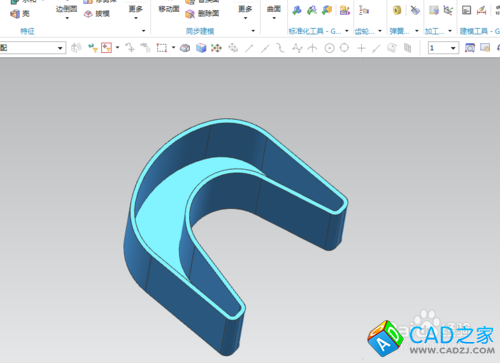This screenshot has width=500, height=363.
Task: Toggle the red-bordered selection filter icon
Action: click(x=106, y=48)
